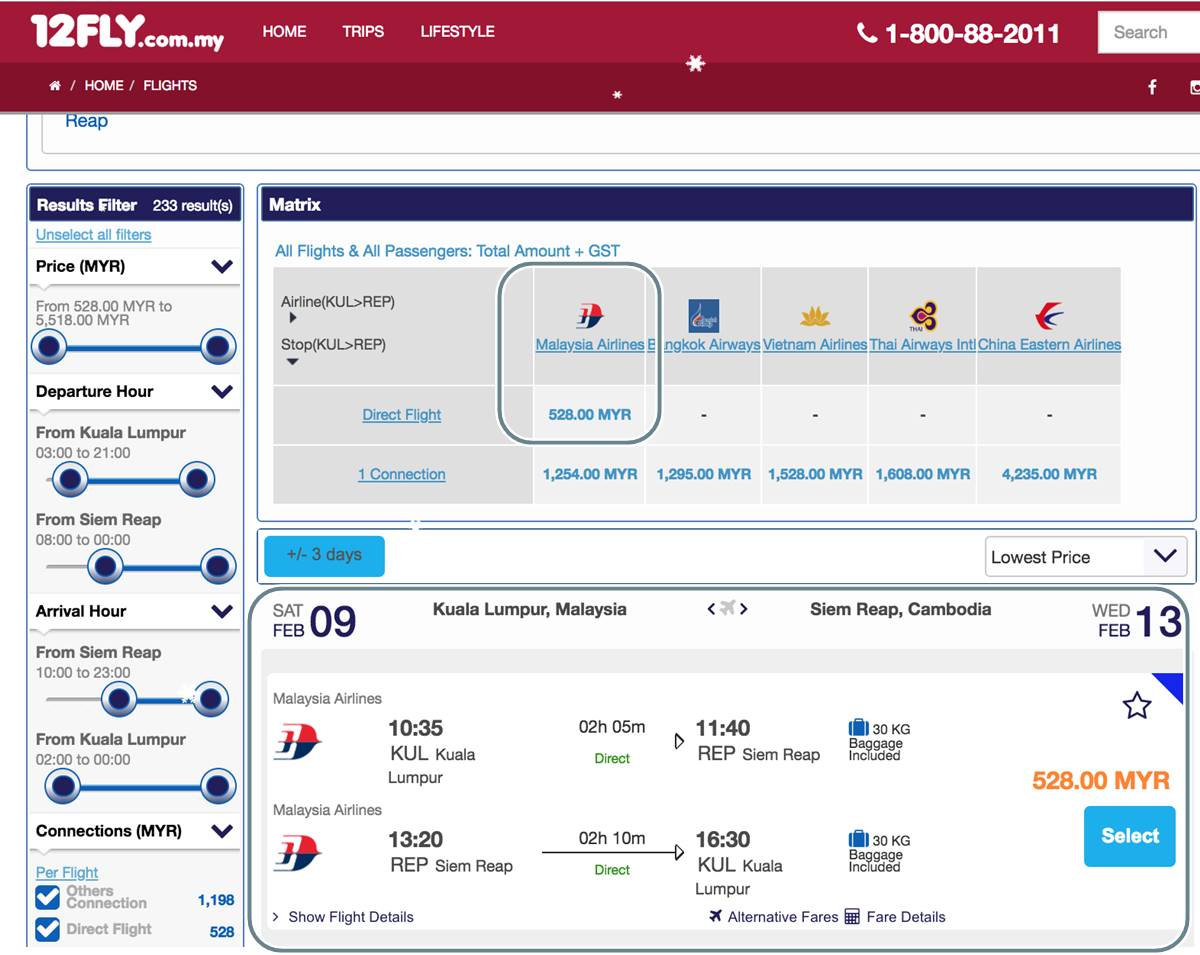The height and width of the screenshot is (955, 1200).
Task: Select the 528.00 MYR matrix price cell
Action: point(590,415)
